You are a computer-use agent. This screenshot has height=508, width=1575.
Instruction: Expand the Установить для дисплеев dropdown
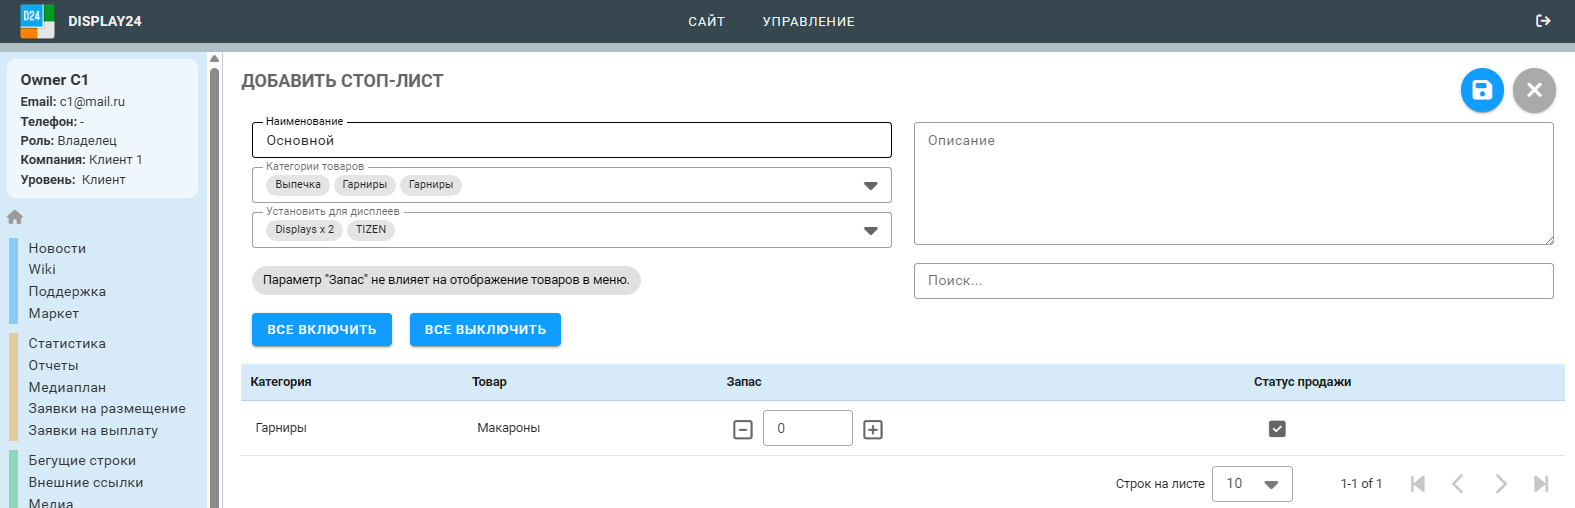click(x=870, y=231)
